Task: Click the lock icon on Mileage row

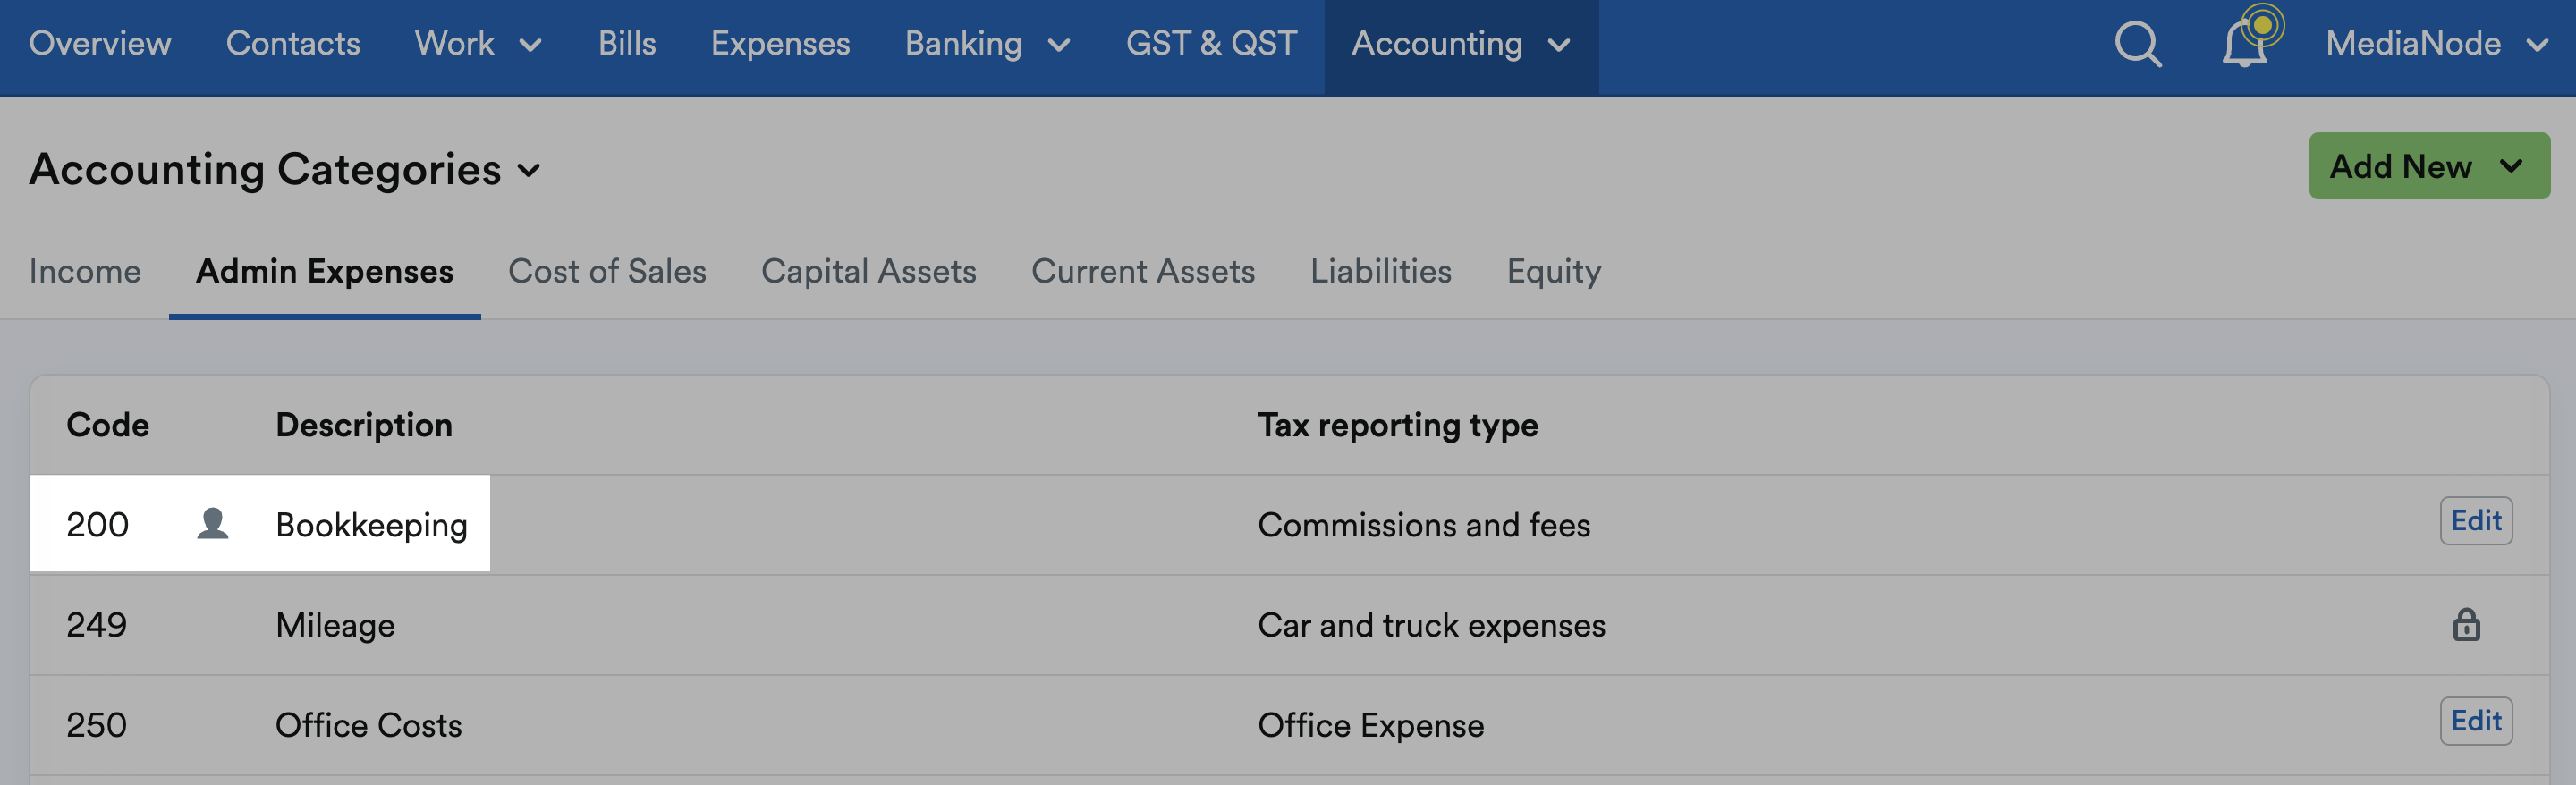Action: click(x=2466, y=624)
